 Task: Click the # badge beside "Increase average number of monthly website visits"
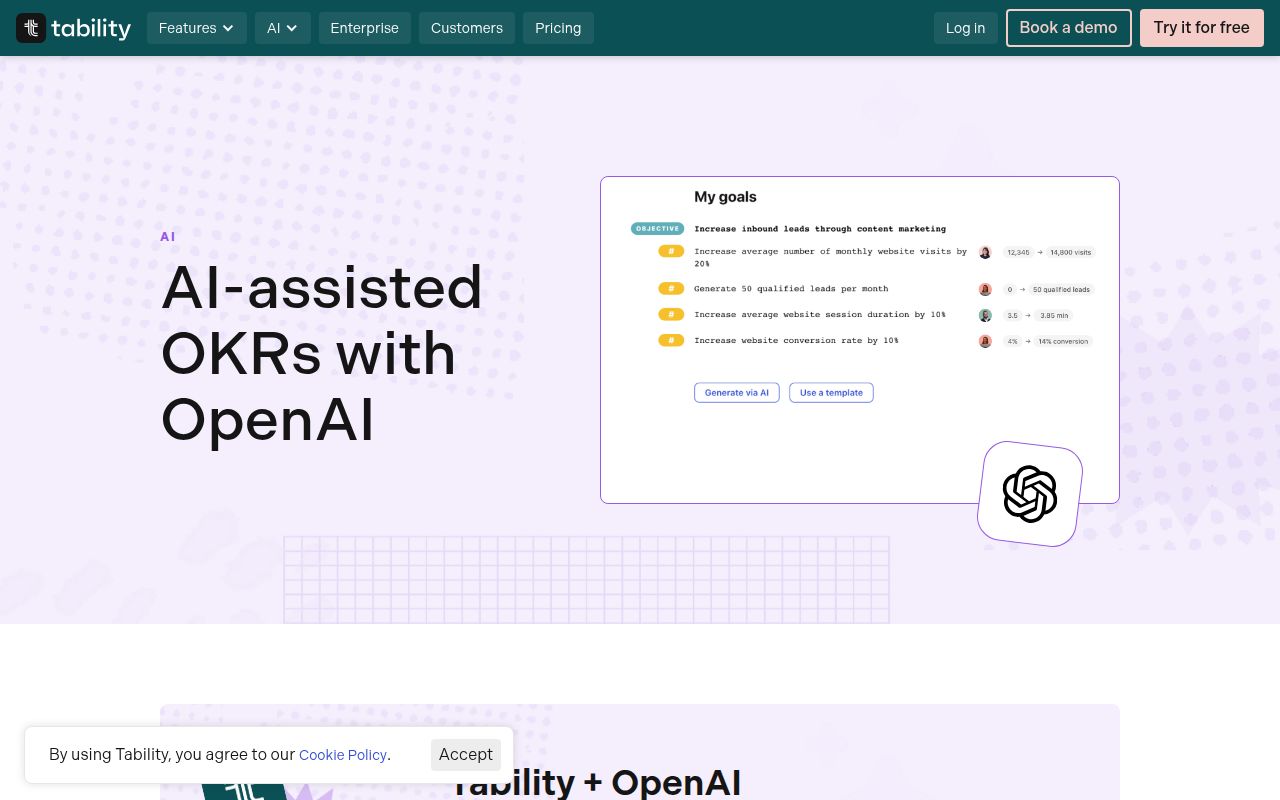[x=671, y=252]
